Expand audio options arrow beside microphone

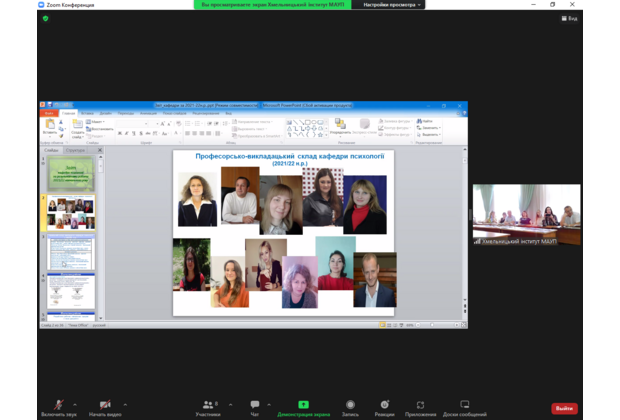pyautogui.click(x=75, y=404)
